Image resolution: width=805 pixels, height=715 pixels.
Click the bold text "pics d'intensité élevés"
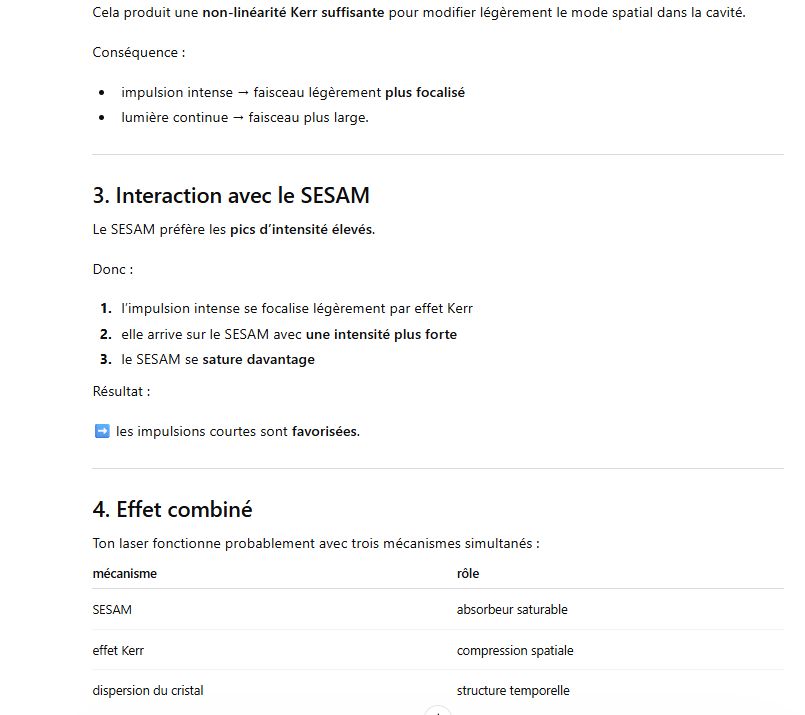pyautogui.click(x=301, y=229)
